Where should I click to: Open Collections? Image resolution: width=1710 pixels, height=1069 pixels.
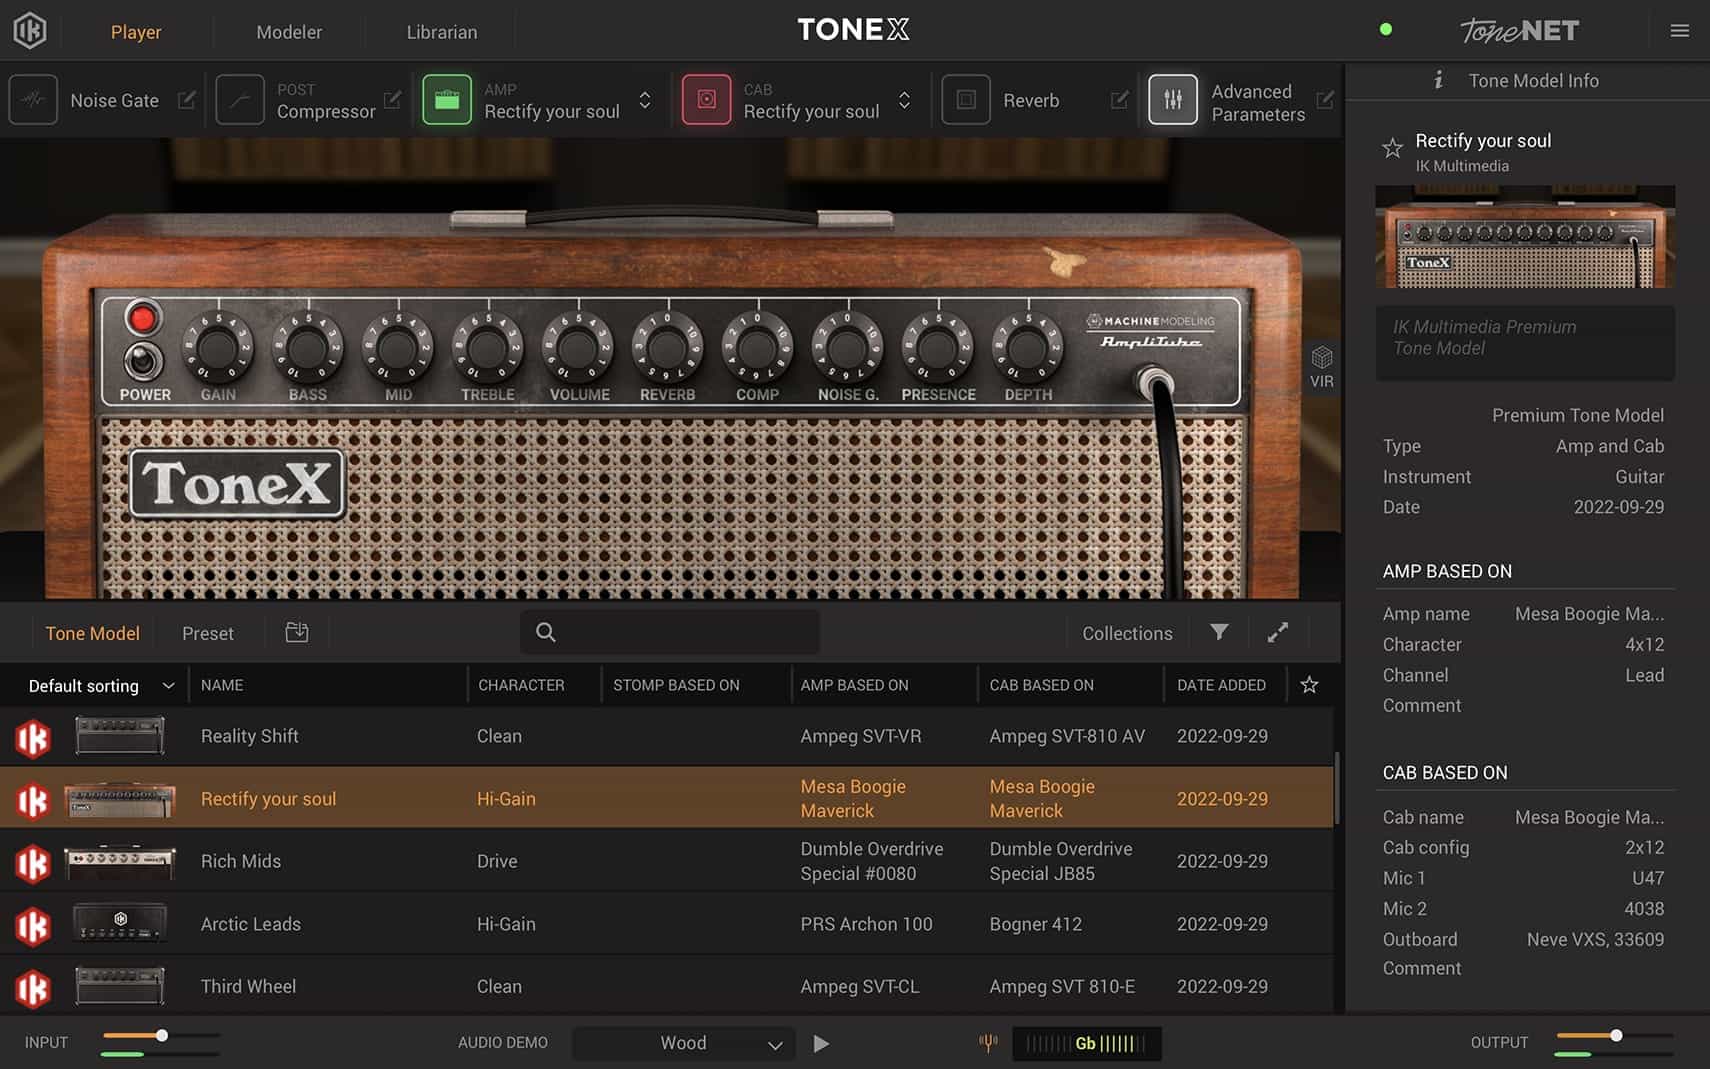pyautogui.click(x=1127, y=633)
